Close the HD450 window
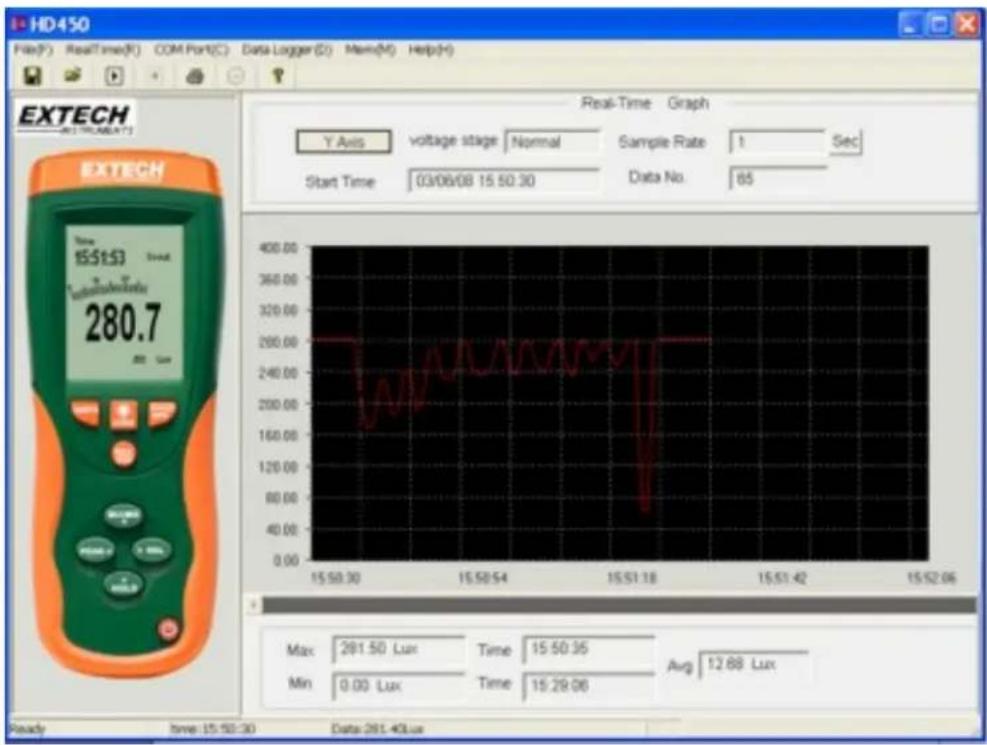Screen dimensions: 987x745 967,24
